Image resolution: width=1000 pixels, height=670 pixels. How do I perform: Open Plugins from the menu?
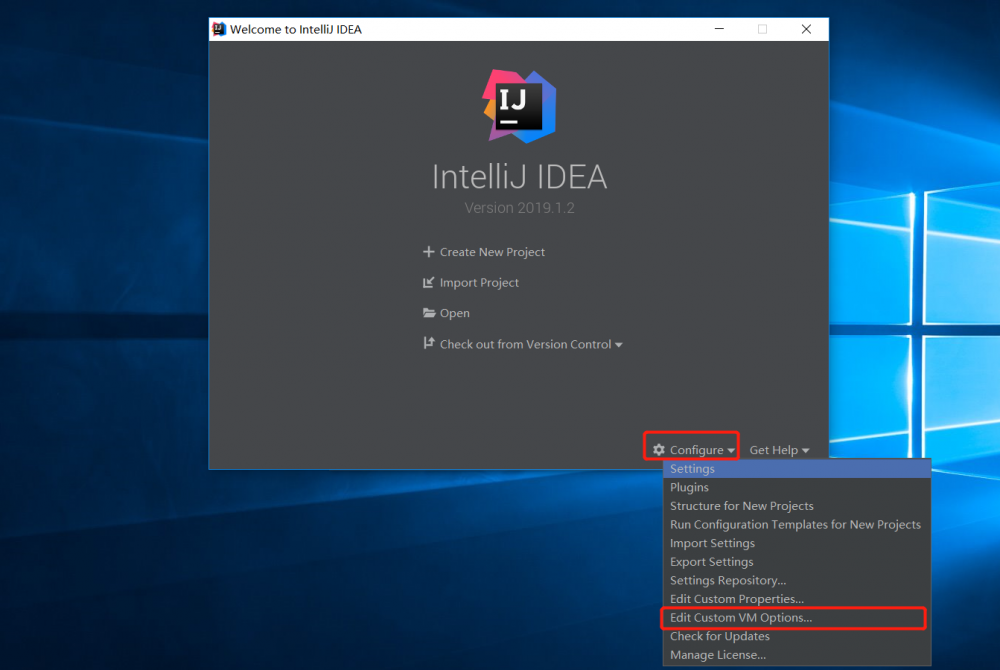(689, 487)
